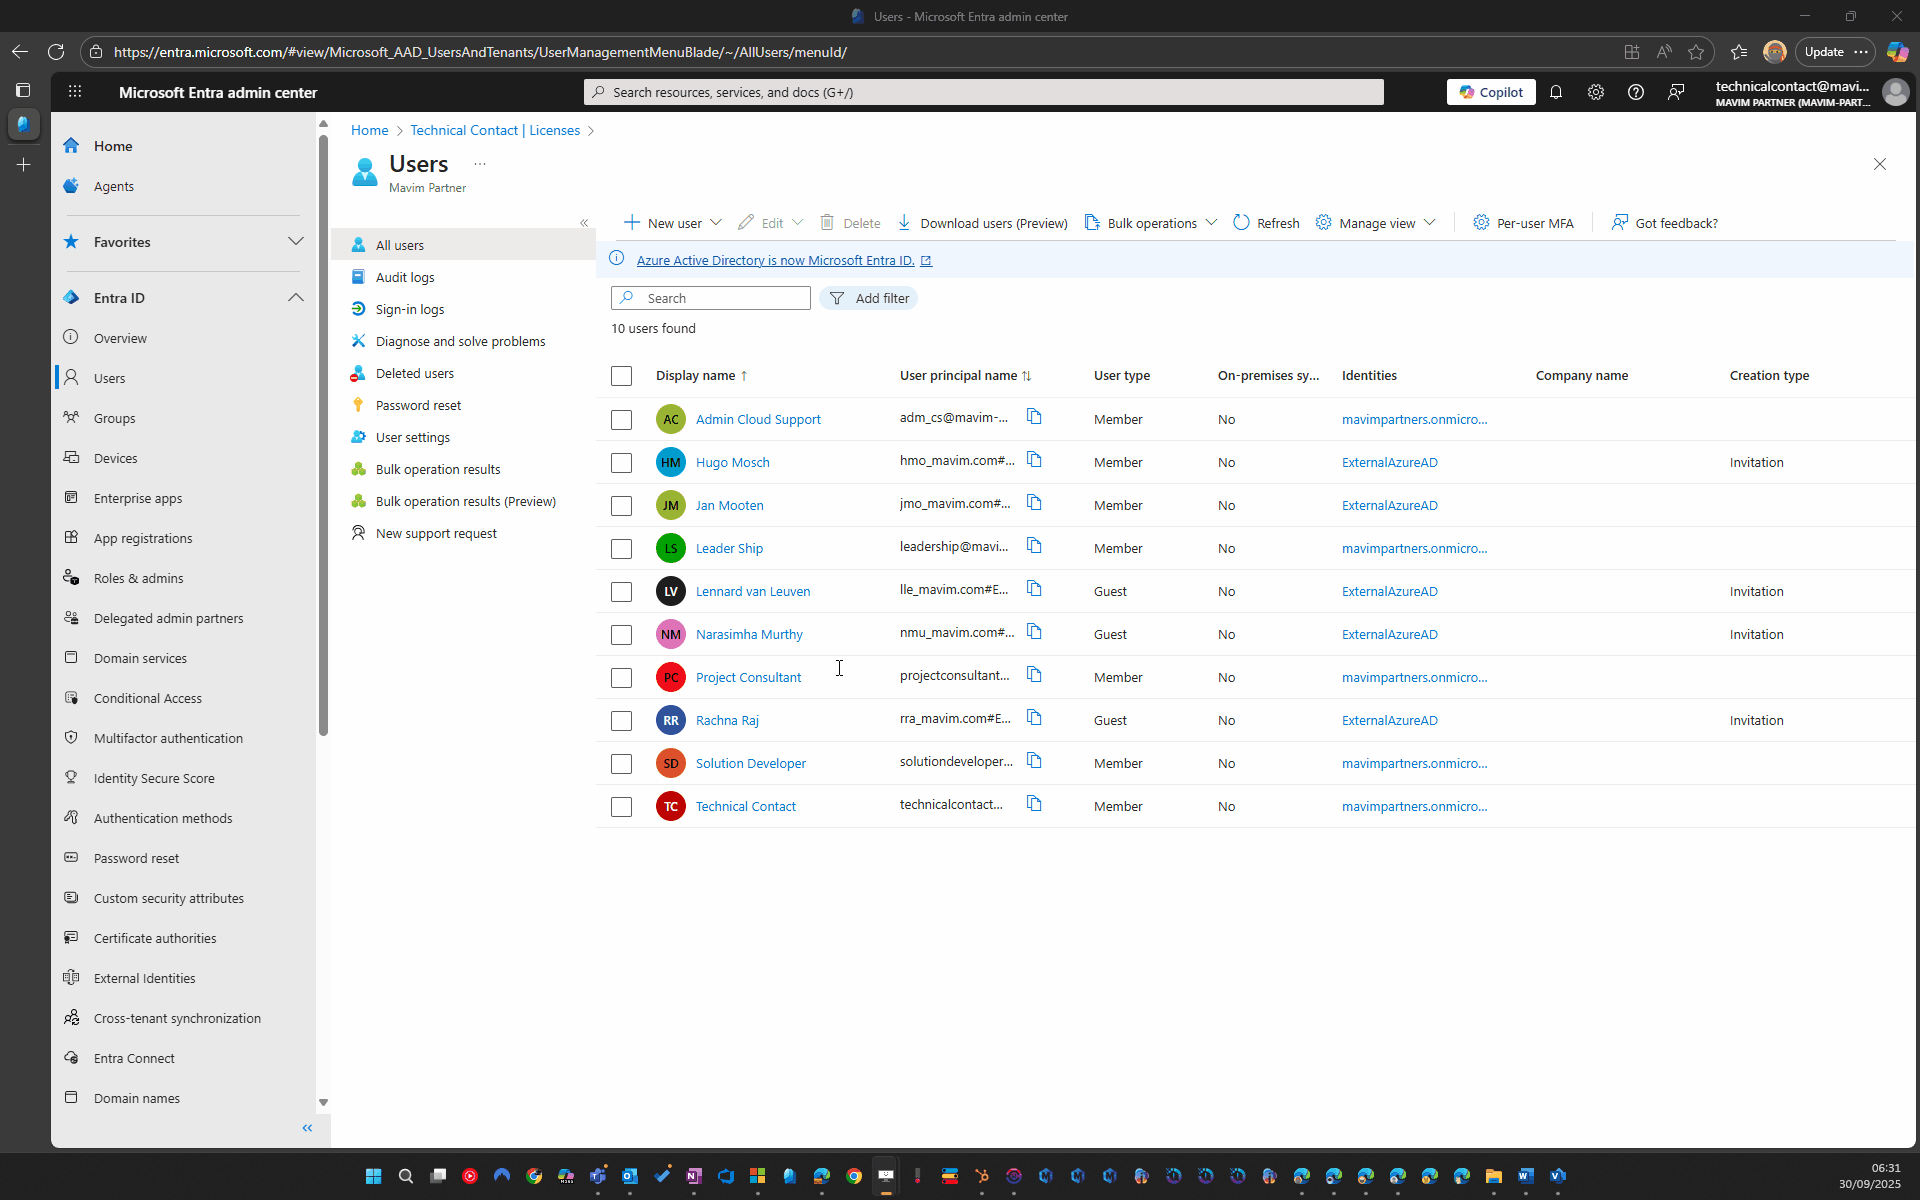Collapse the Users blade menu chevrons

[584, 223]
